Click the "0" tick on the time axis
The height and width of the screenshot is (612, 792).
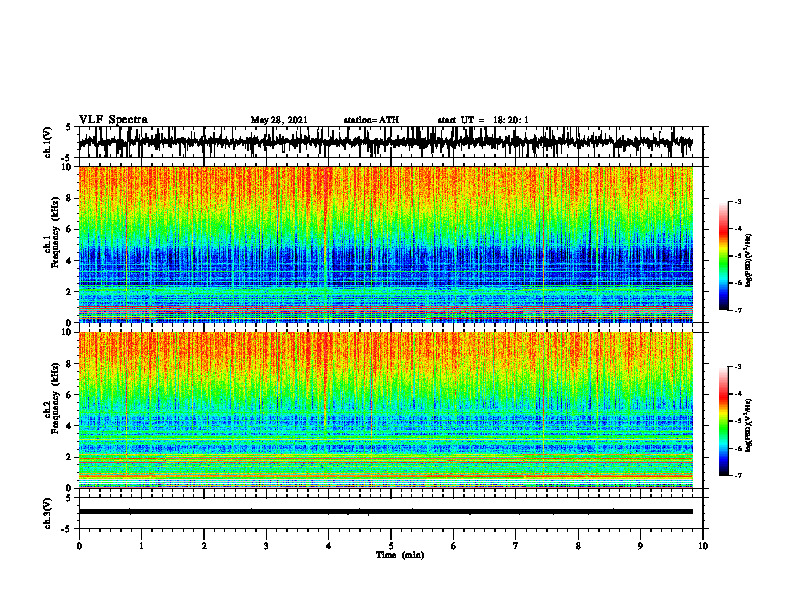pos(79,546)
